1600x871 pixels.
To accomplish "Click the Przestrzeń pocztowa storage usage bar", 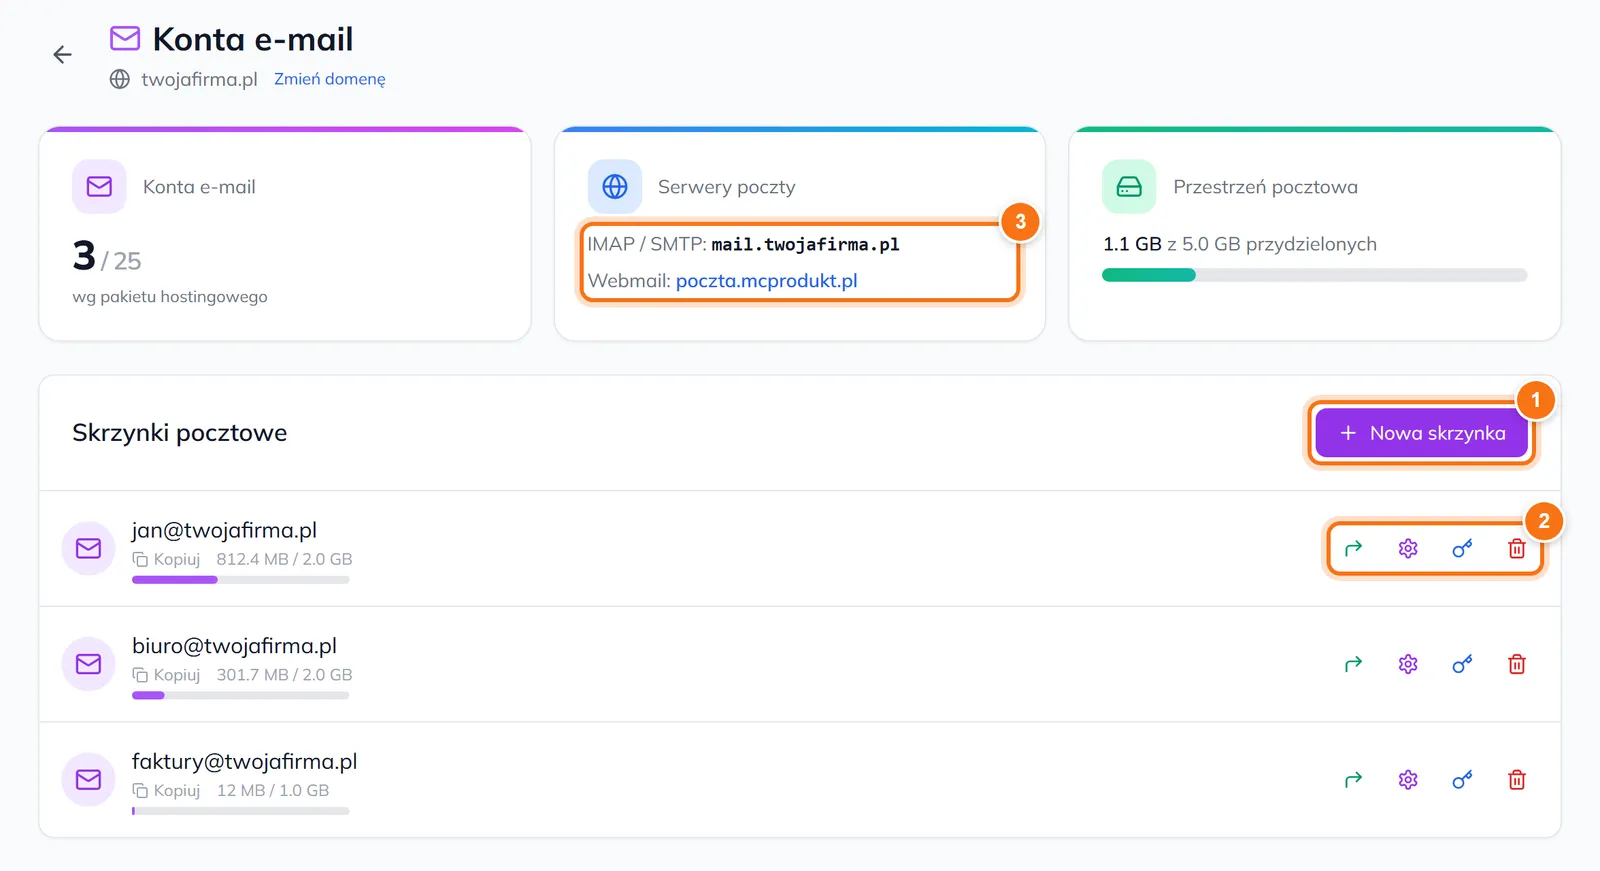I will 1314,275.
